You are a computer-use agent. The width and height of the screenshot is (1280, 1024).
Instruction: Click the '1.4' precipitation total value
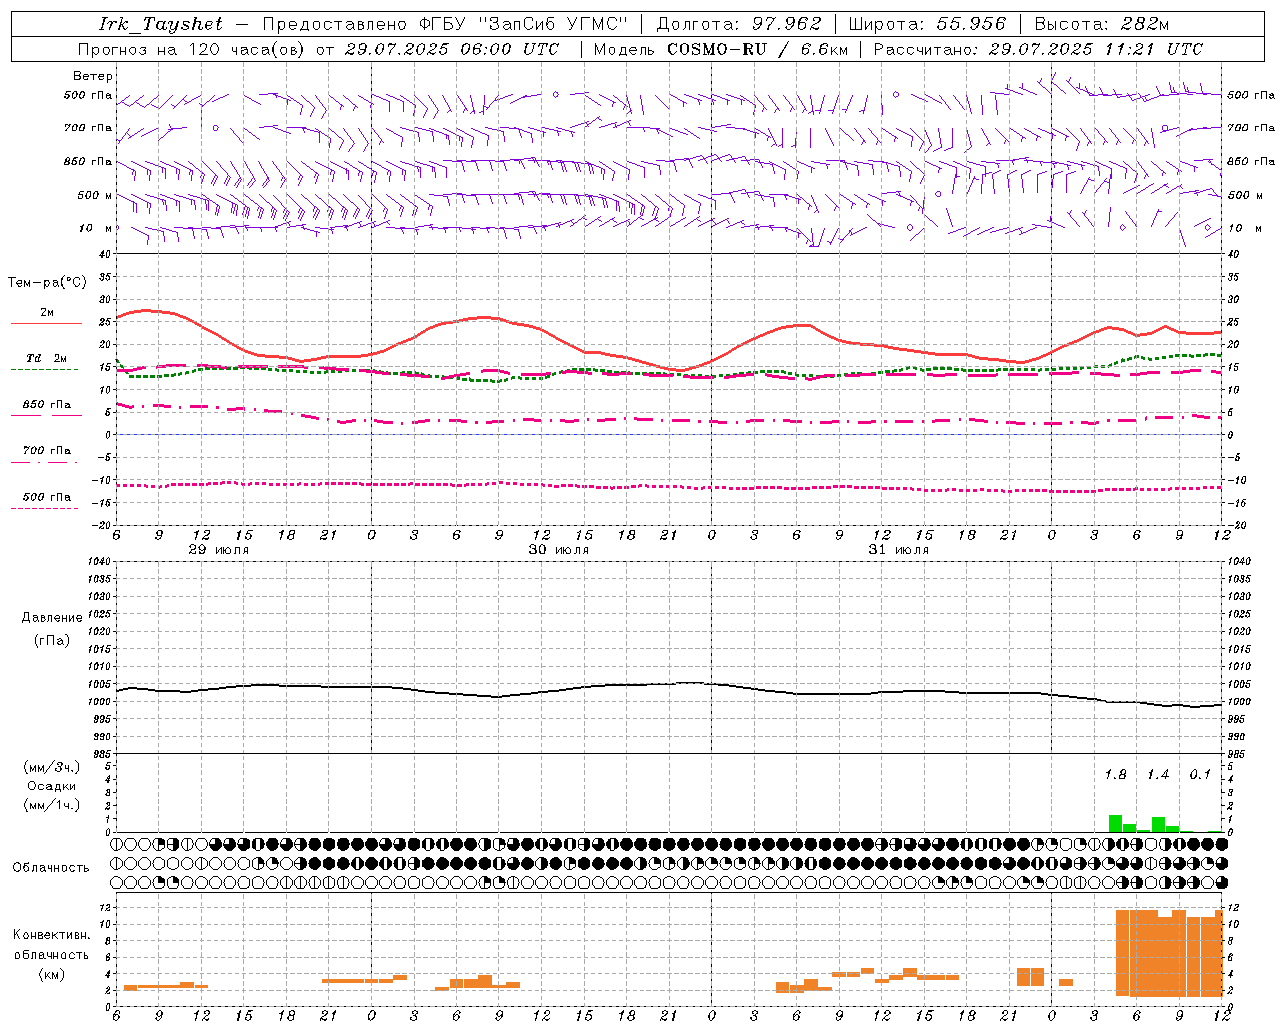click(x=1158, y=775)
